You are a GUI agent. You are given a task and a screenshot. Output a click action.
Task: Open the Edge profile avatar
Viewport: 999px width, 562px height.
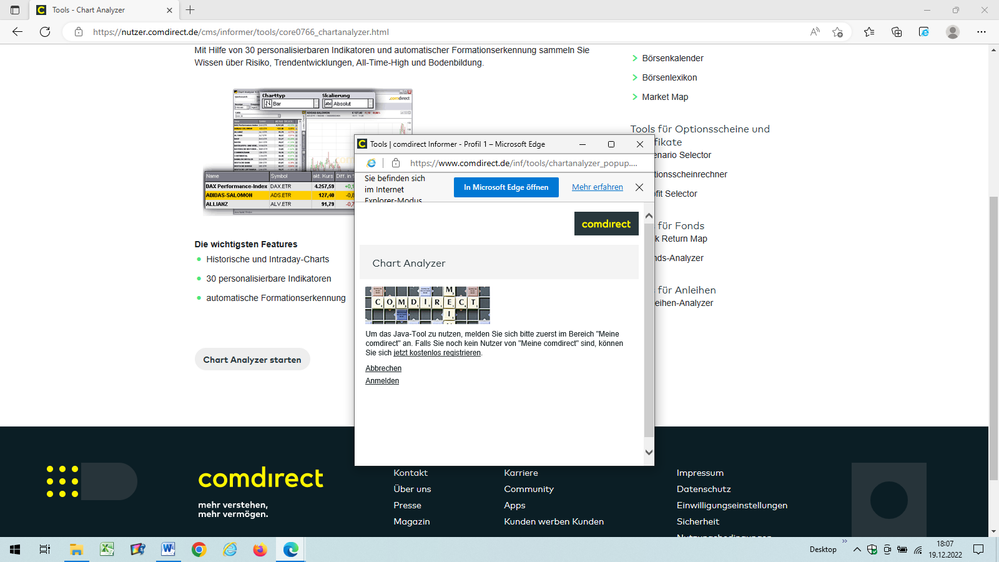click(952, 32)
